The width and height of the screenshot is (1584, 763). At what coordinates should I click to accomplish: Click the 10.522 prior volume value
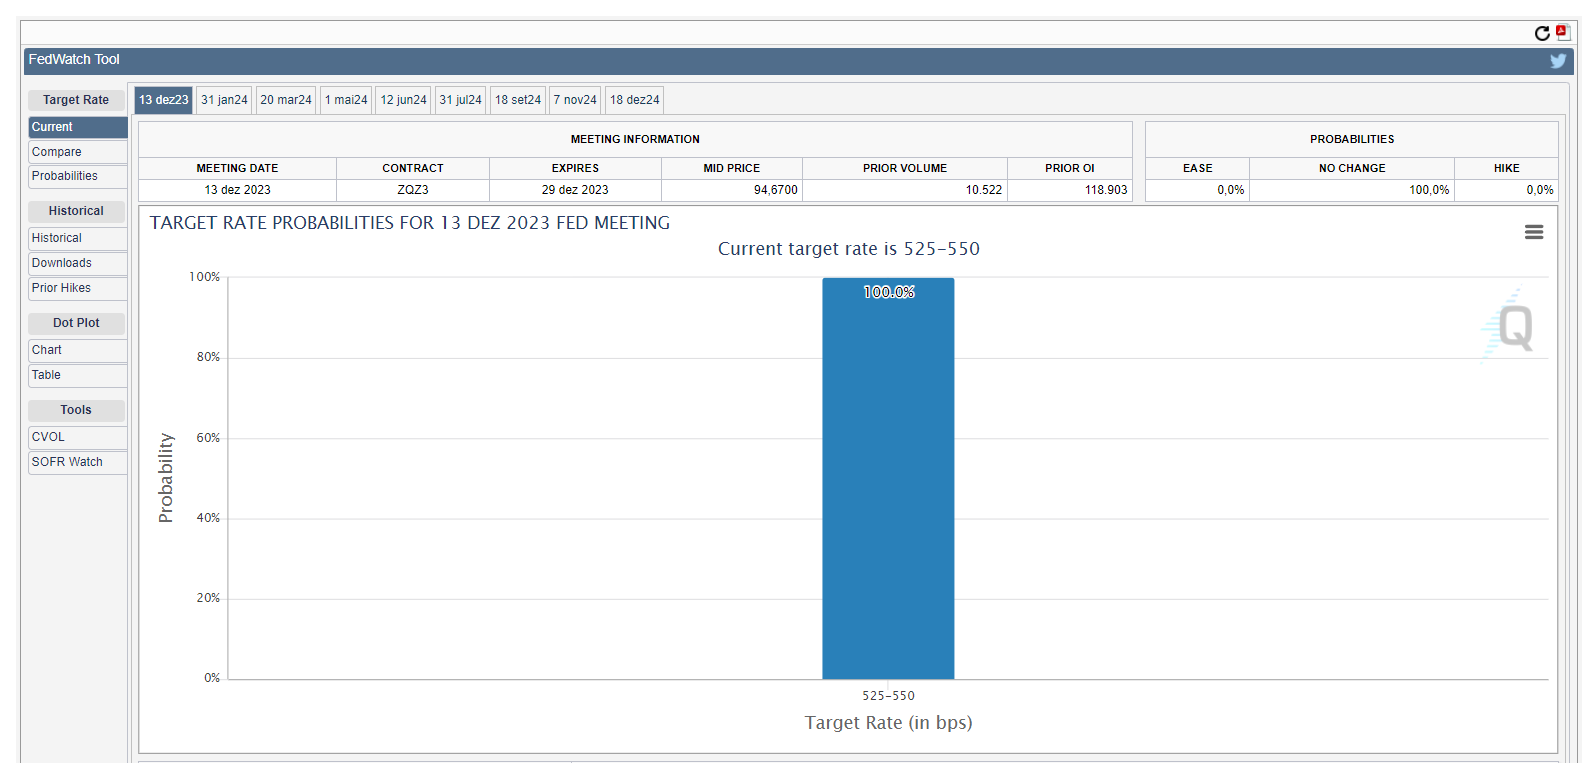[984, 190]
